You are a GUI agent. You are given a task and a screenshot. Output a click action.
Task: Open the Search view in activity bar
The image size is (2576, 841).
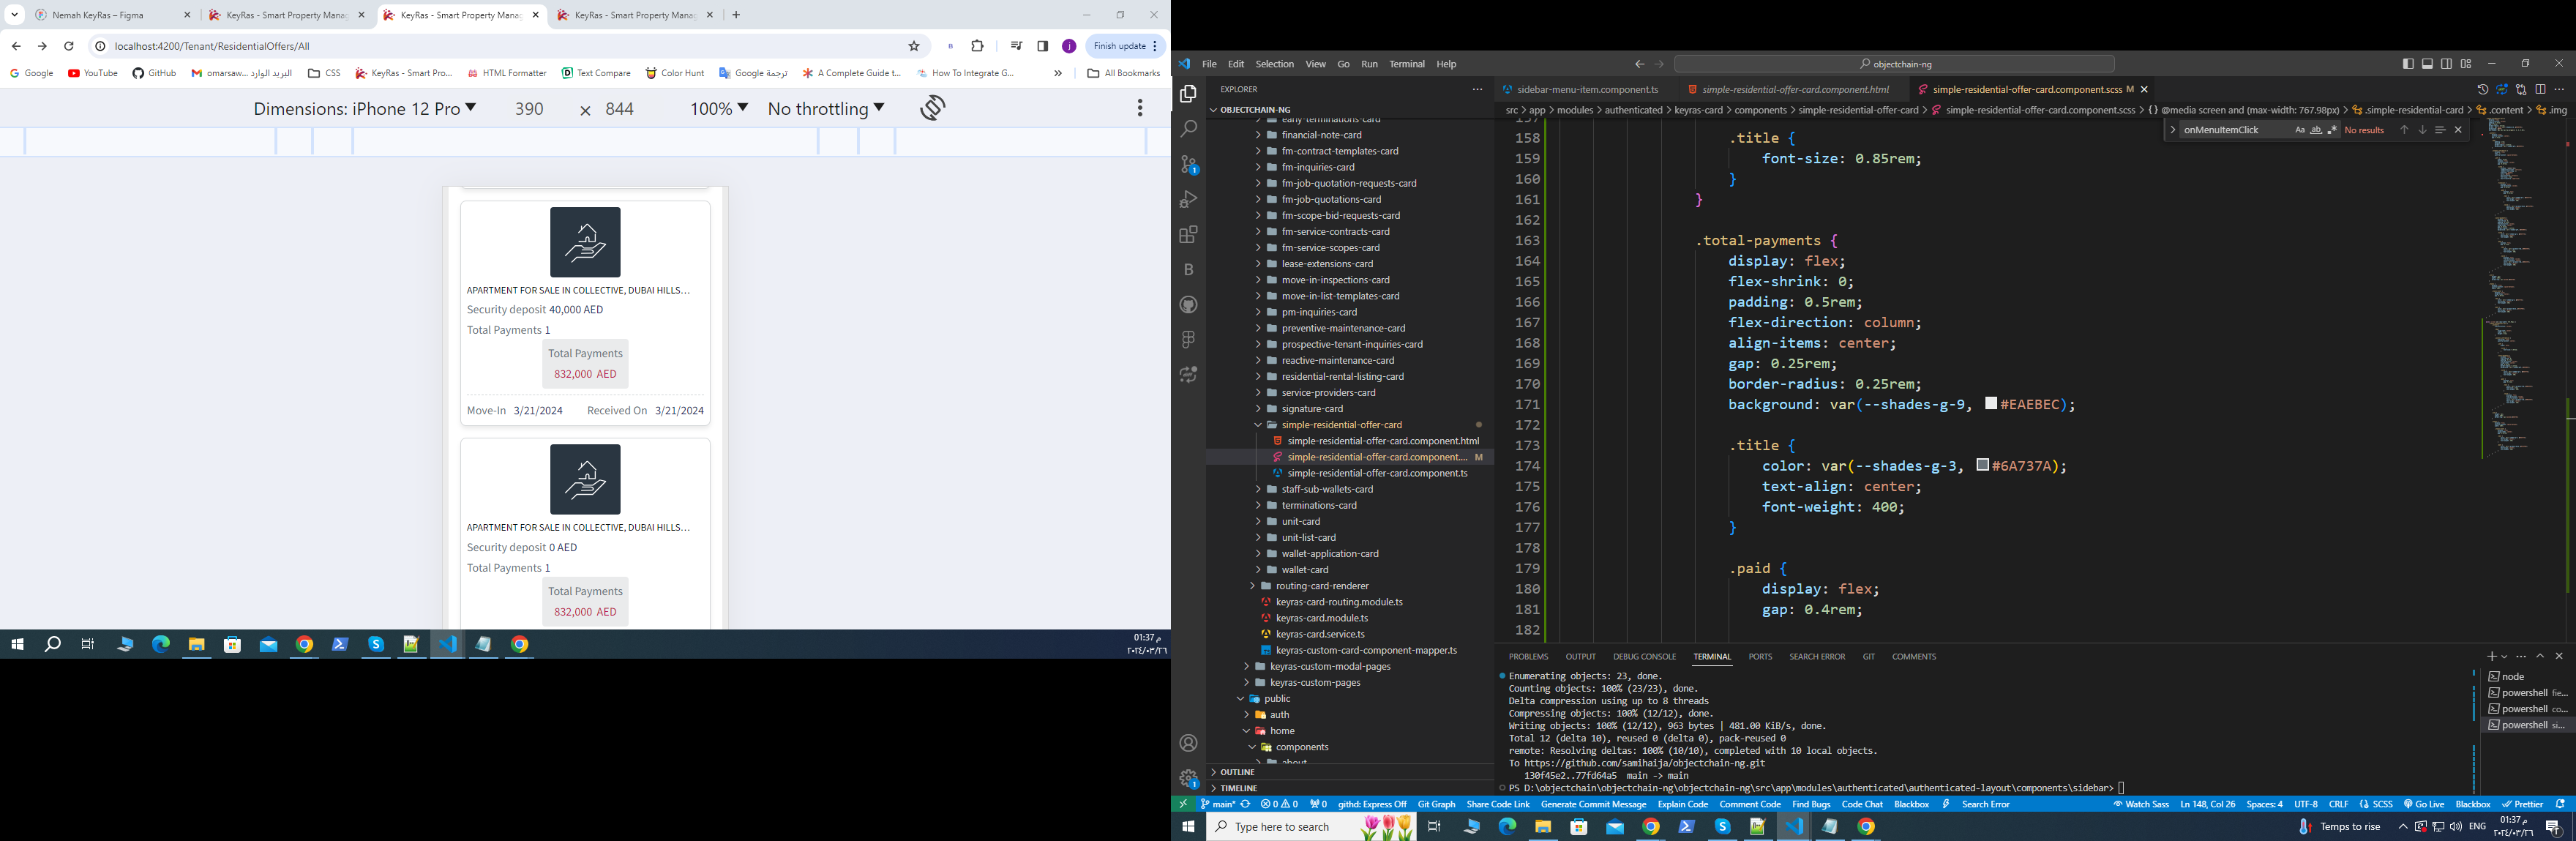pos(1188,129)
